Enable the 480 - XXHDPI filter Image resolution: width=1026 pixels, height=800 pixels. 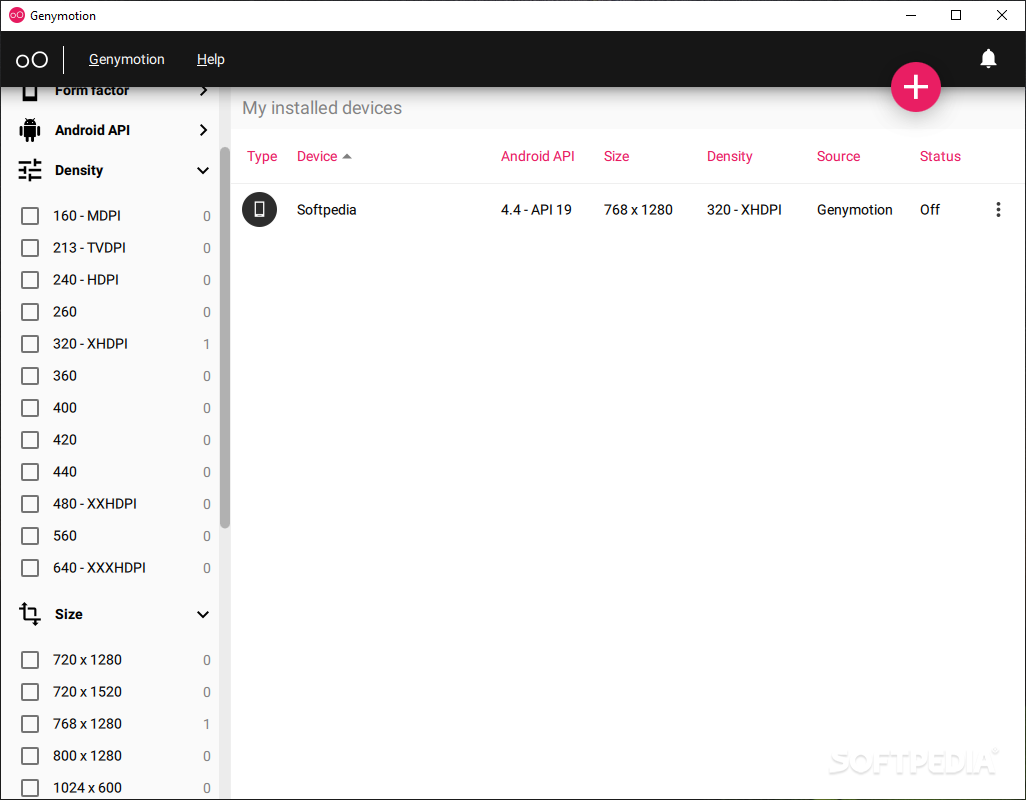(x=30, y=504)
